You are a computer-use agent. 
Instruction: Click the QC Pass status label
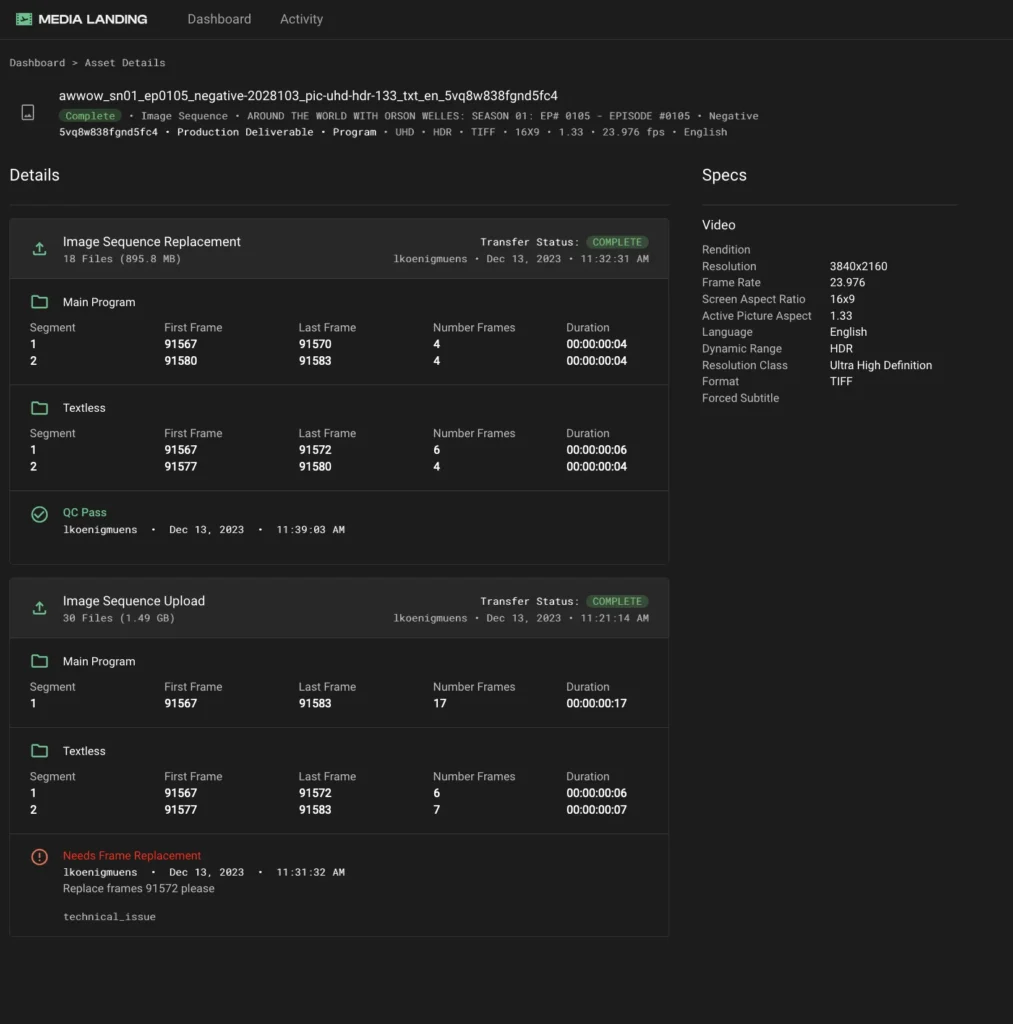pos(85,512)
